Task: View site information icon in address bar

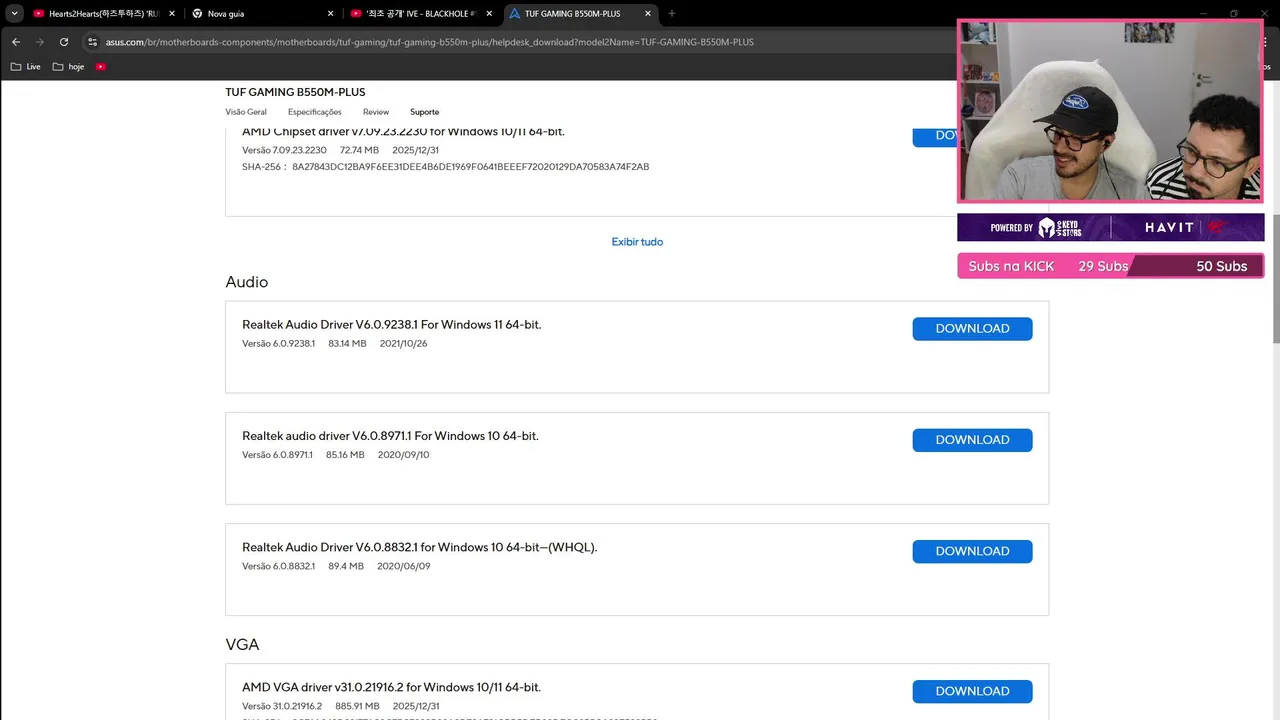Action: 92,42
